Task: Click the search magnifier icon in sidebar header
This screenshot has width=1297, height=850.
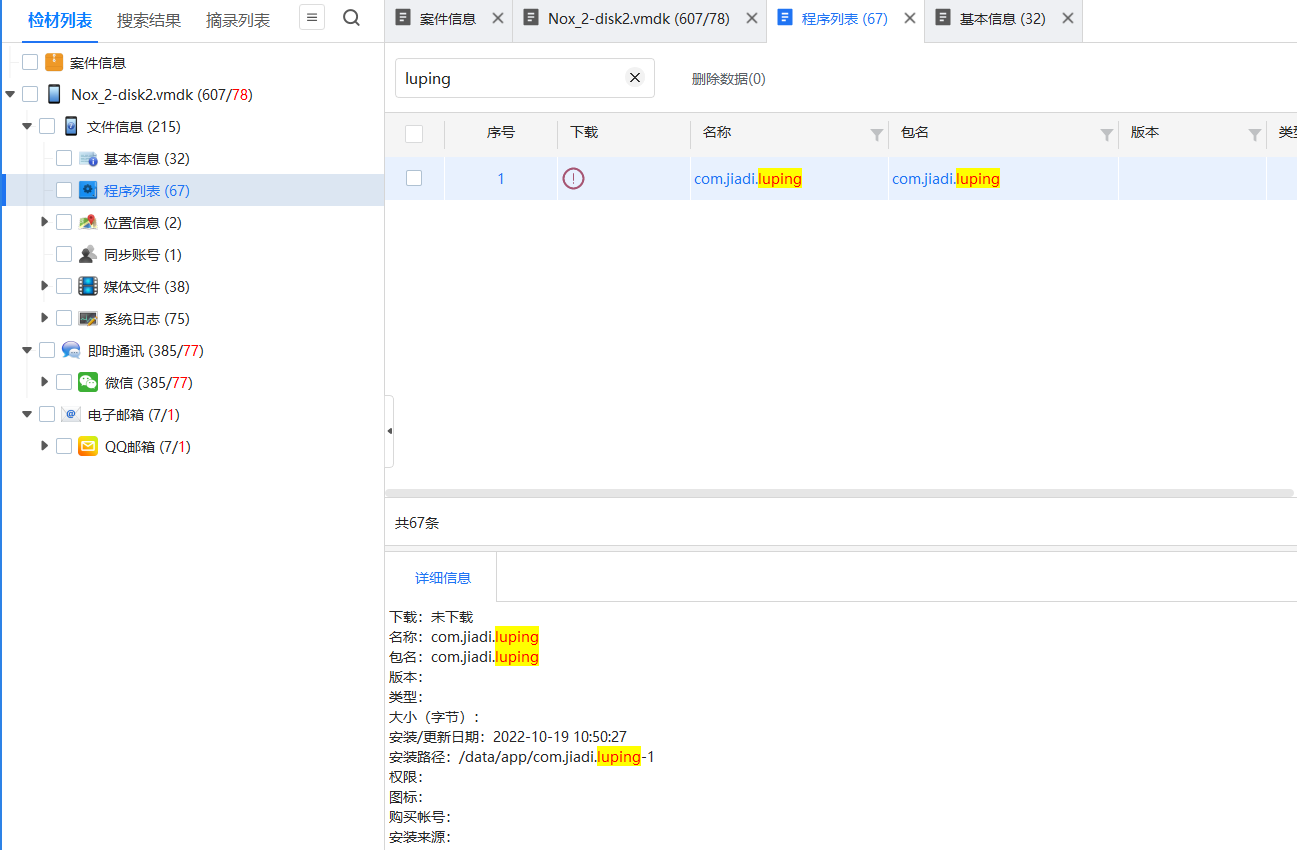Action: coord(351,18)
